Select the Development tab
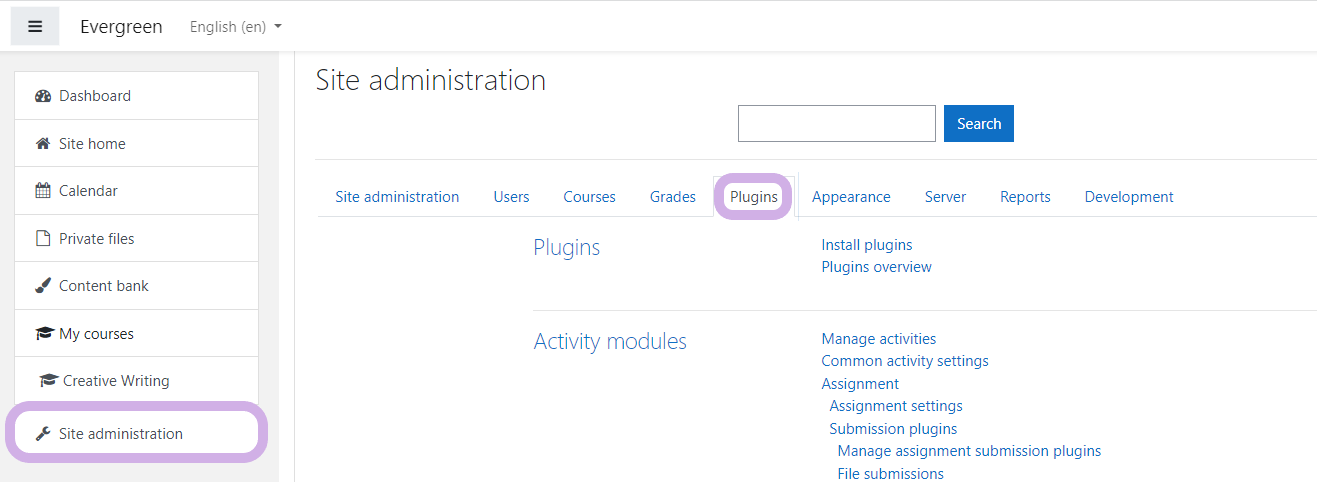 (x=1129, y=197)
